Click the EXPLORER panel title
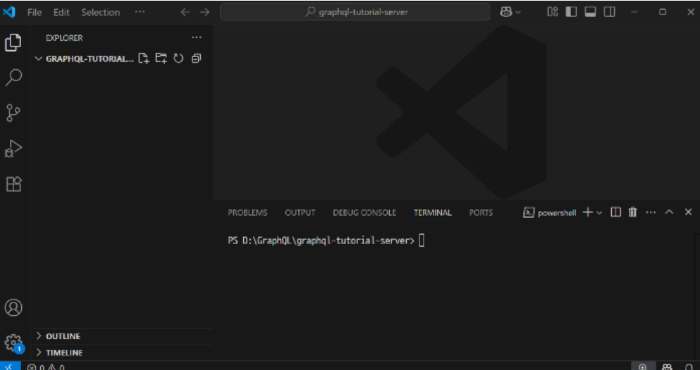This screenshot has width=700, height=370. [x=64, y=38]
